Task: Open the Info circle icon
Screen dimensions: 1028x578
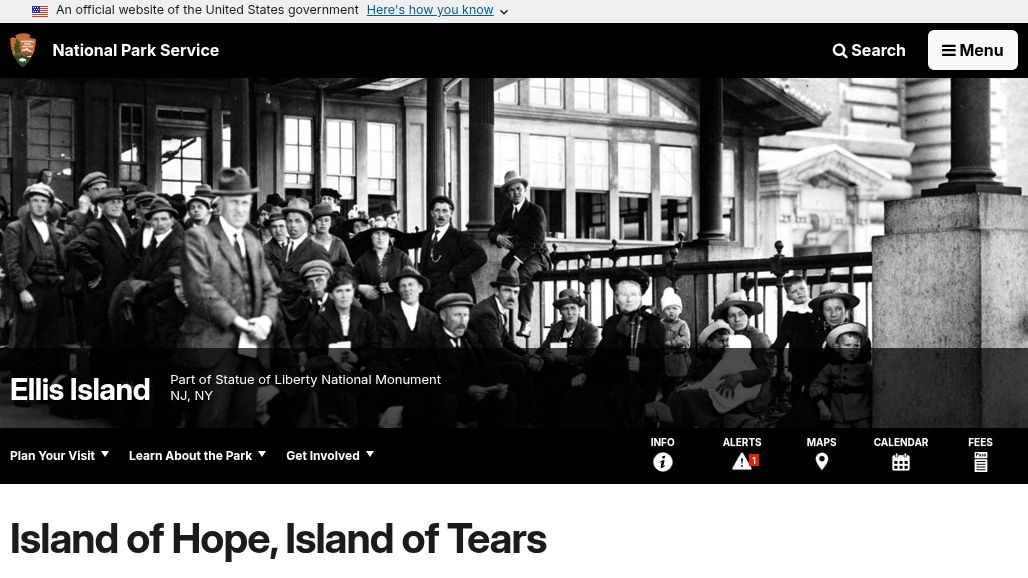Action: point(662,463)
